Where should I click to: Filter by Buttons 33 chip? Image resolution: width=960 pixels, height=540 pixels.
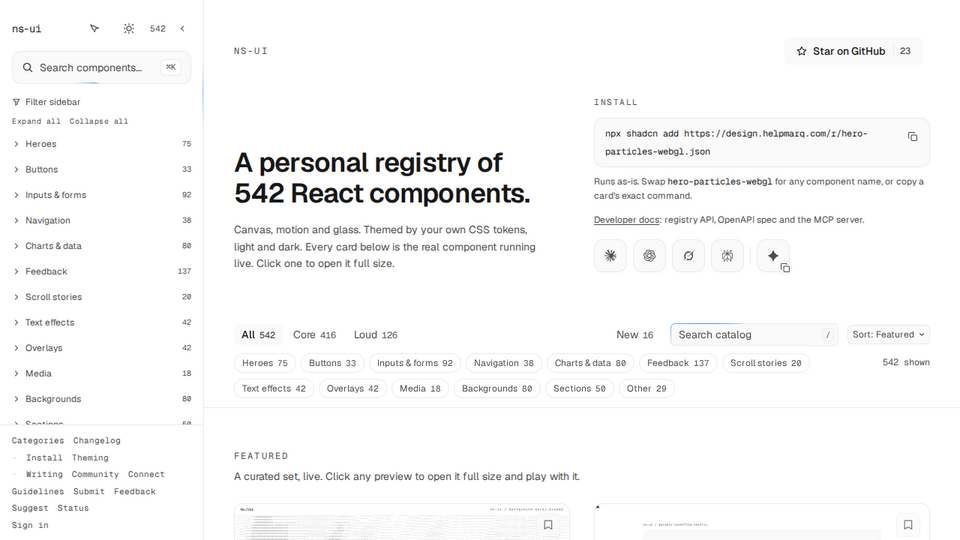[x=332, y=363]
